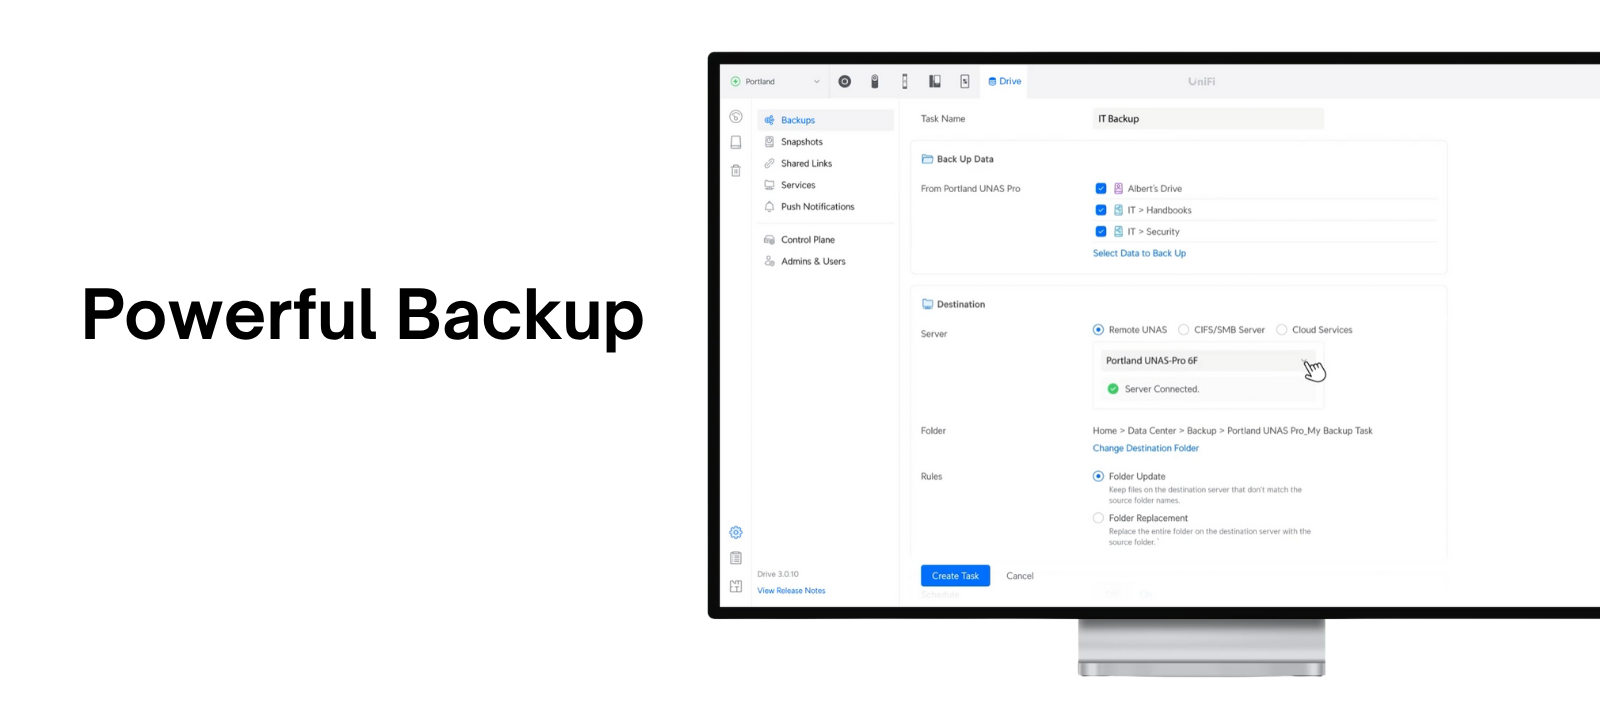Screen dimensions: 1600x720
Task: Open the Protect camera app icon
Action: coord(875,82)
